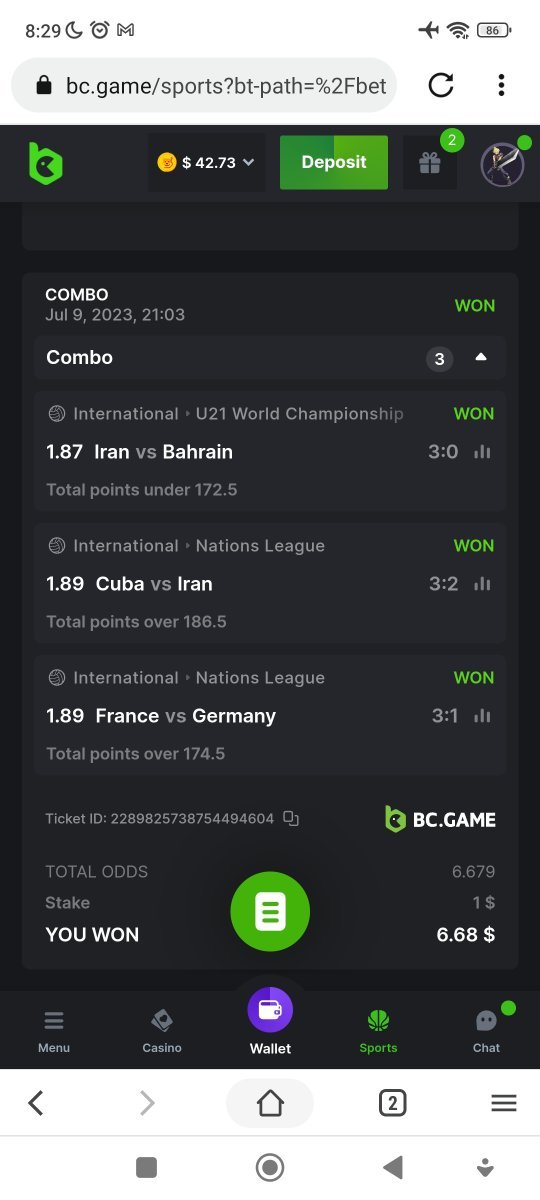Open the Iran vs Bahrain match

pos(164,452)
